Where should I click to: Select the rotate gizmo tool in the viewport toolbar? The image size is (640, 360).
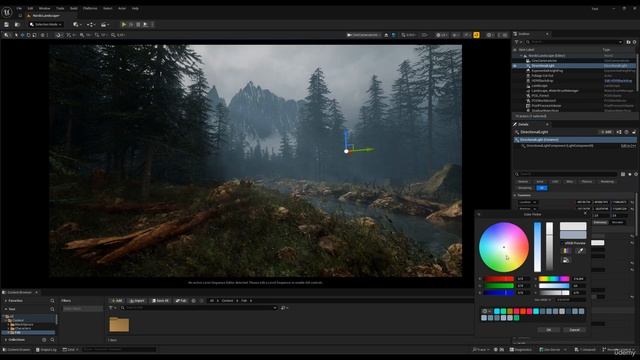[x=28, y=35]
